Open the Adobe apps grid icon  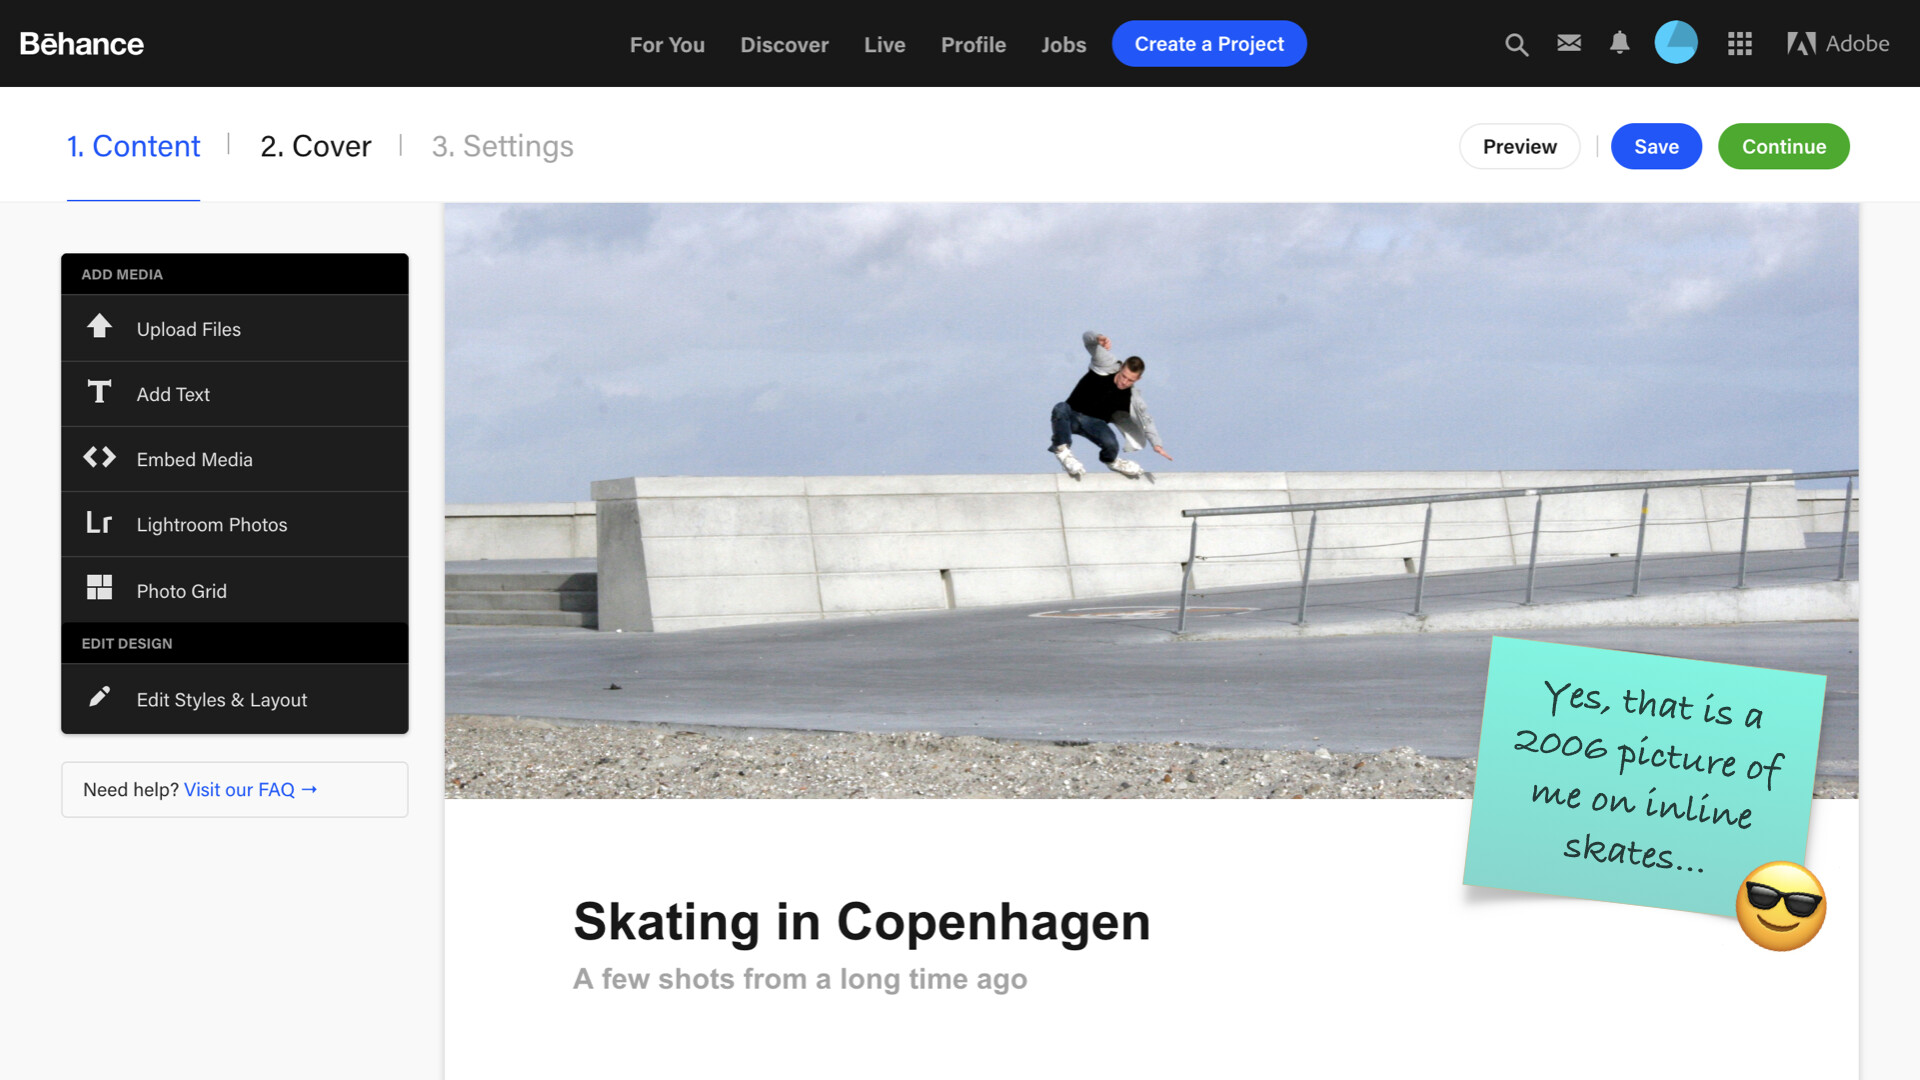click(1740, 44)
